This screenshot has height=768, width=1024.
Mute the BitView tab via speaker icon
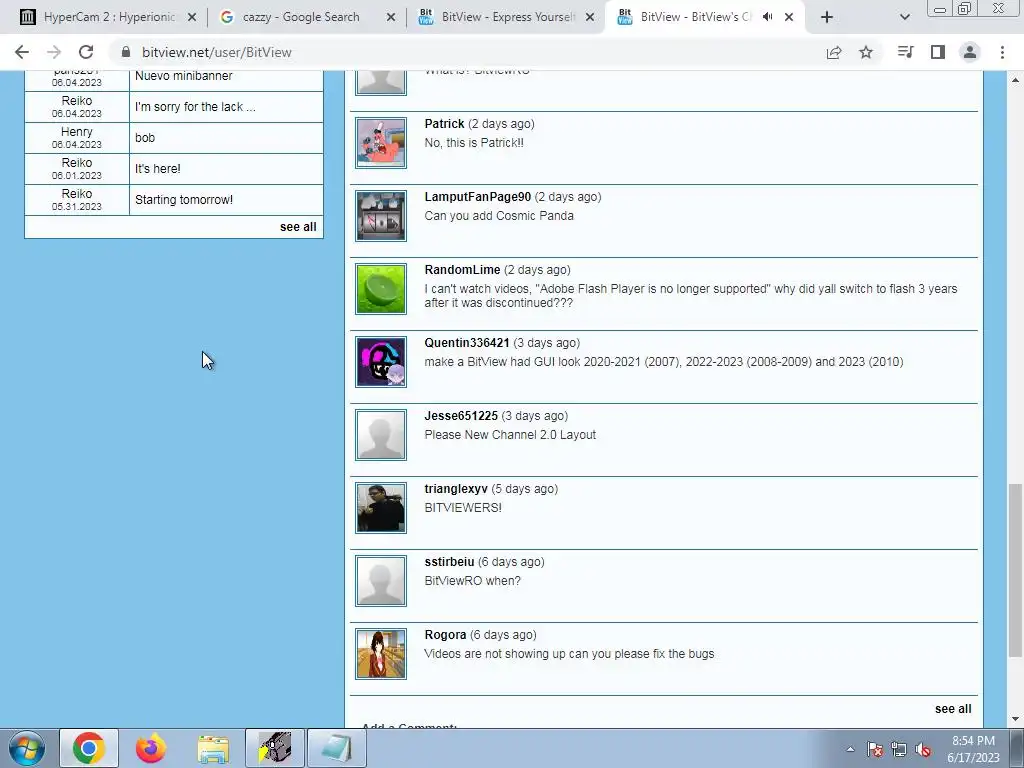pos(768,17)
